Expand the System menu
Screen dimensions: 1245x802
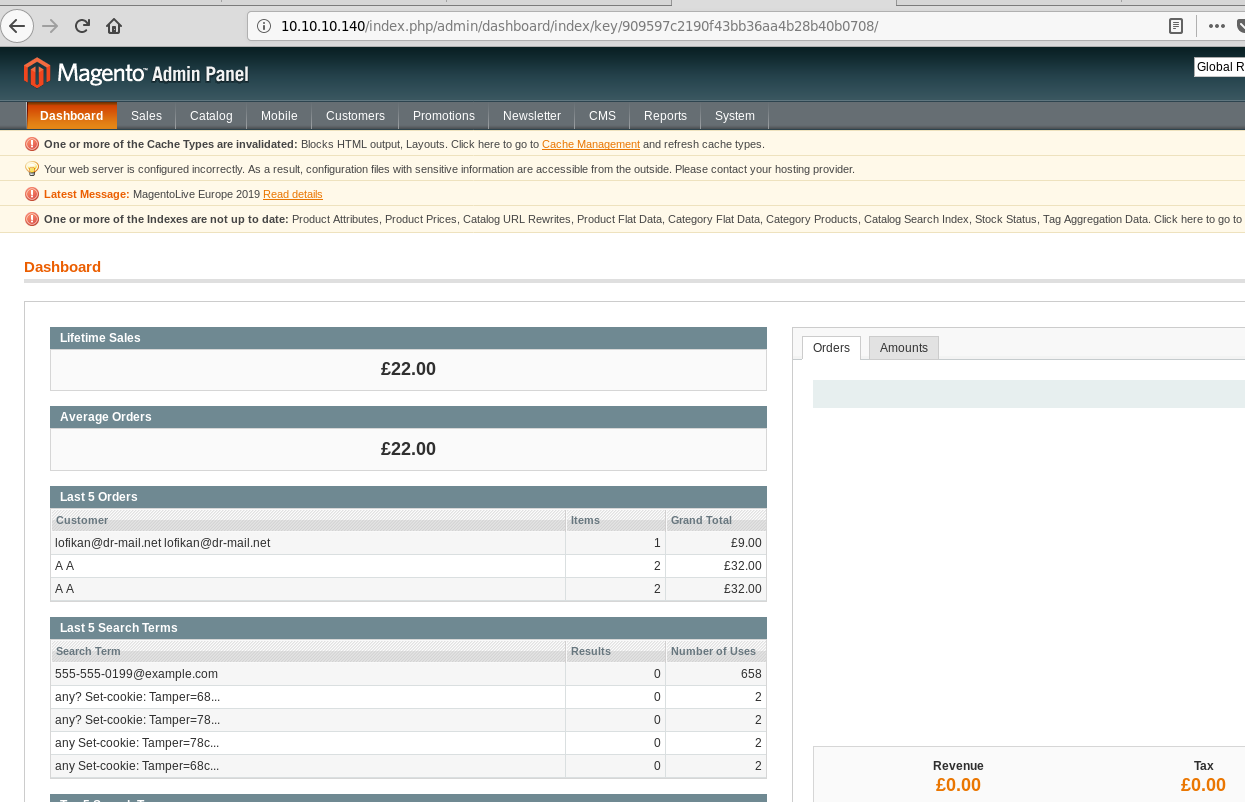click(x=734, y=116)
